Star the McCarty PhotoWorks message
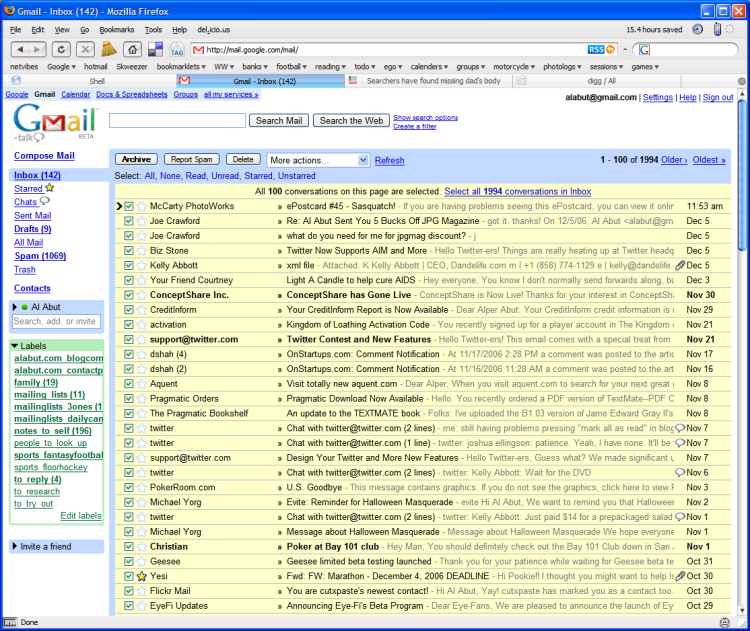This screenshot has width=750, height=631. click(x=142, y=206)
